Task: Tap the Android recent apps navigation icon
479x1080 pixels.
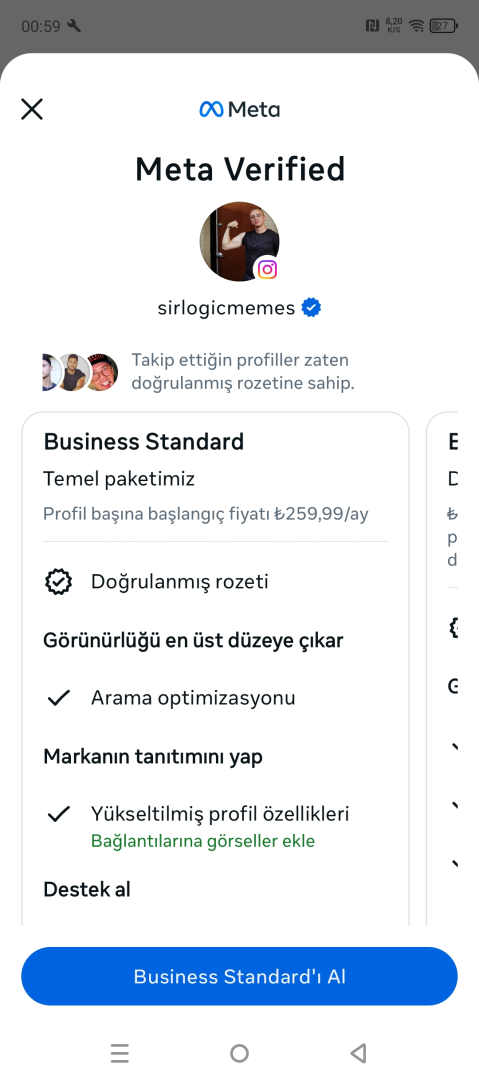Action: click(x=120, y=1053)
